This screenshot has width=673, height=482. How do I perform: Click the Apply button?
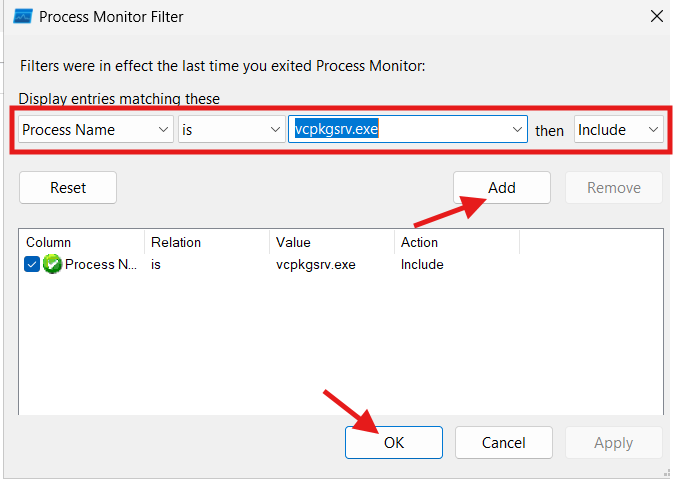pyautogui.click(x=614, y=443)
